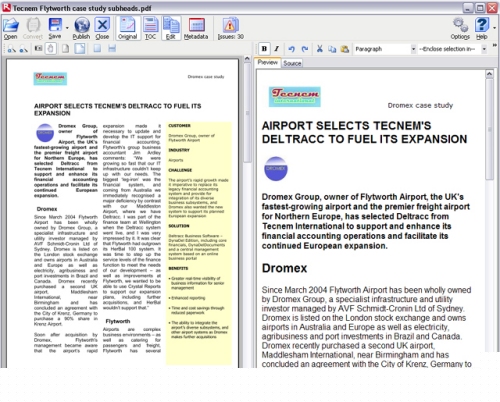This screenshot has width=500, height=402.
Task: Open a file with the Open button
Action: (x=10, y=28)
